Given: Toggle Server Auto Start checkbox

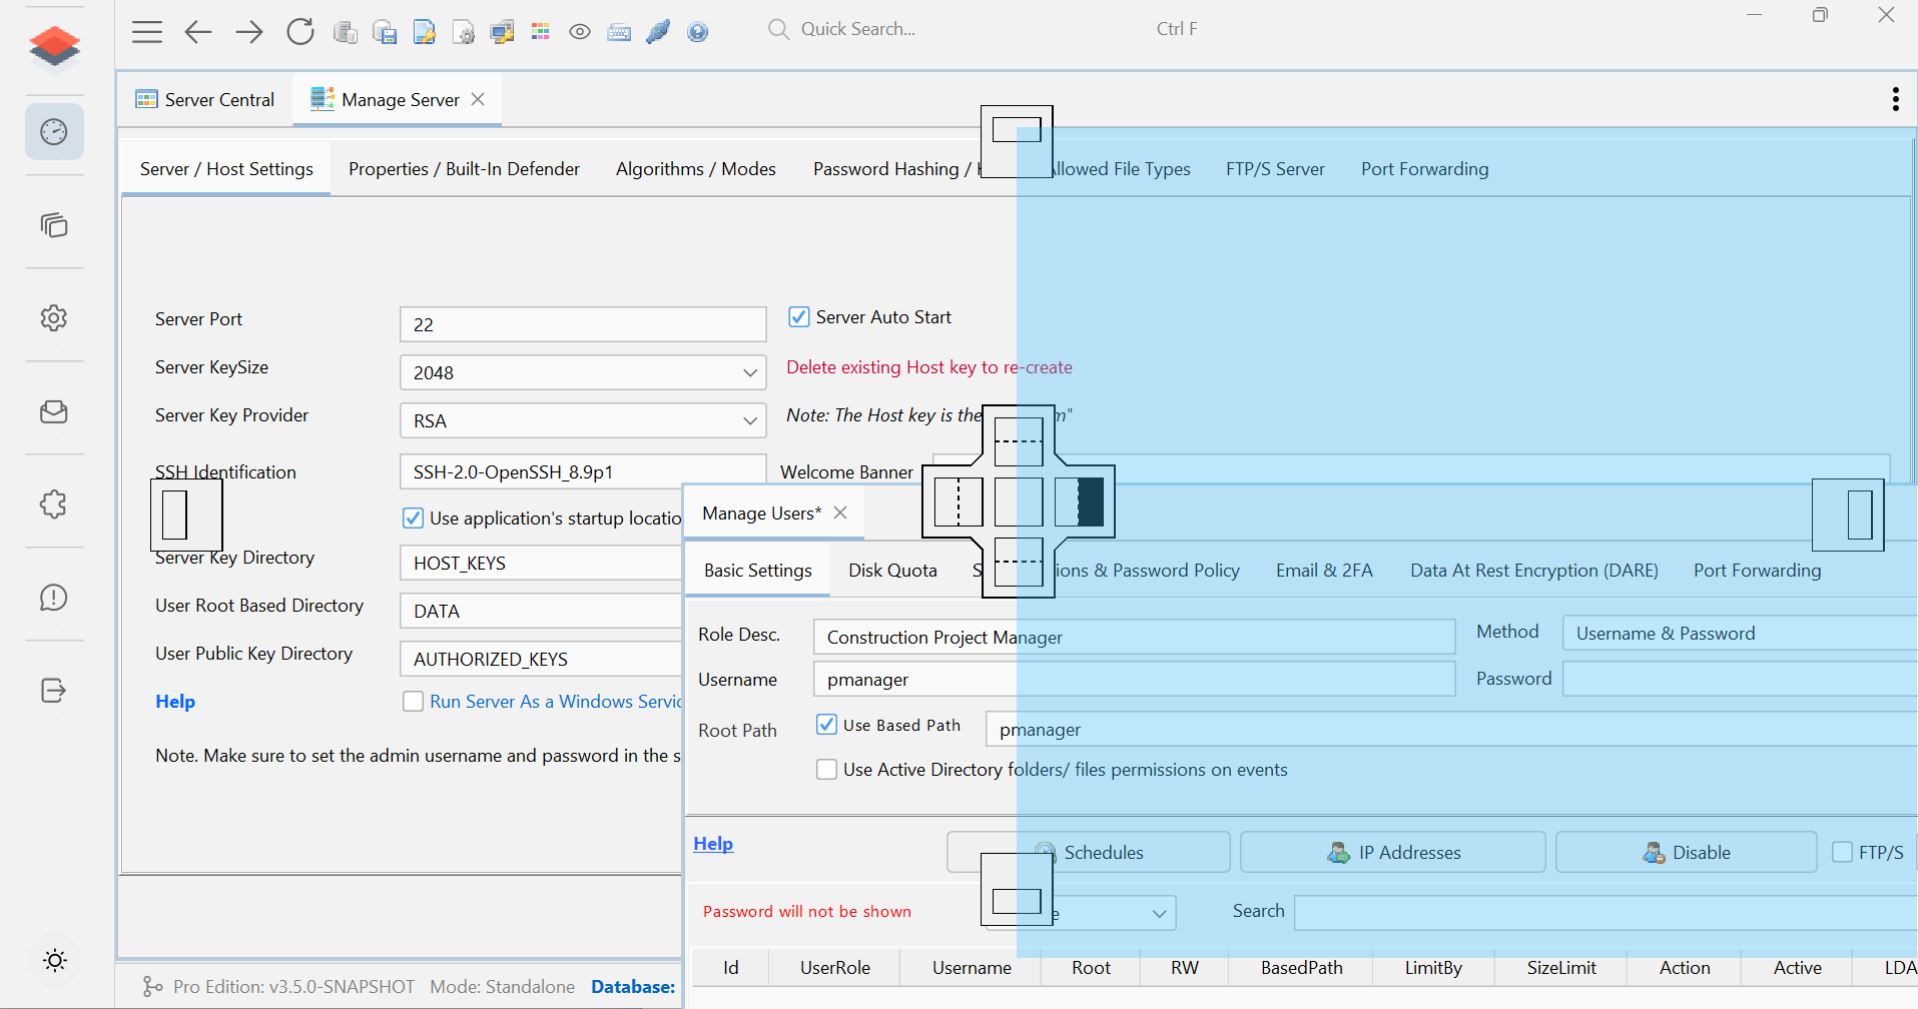Looking at the screenshot, I should (798, 317).
